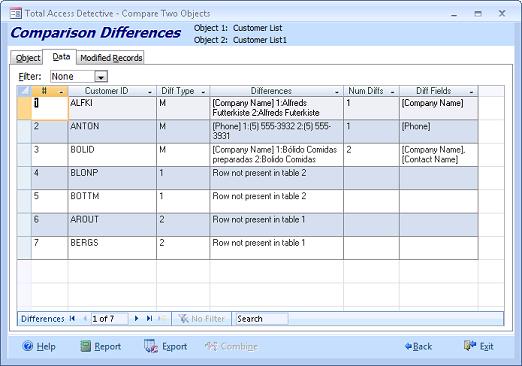Click the Differences column header
Viewport: 522px width, 366px height.
point(276,91)
